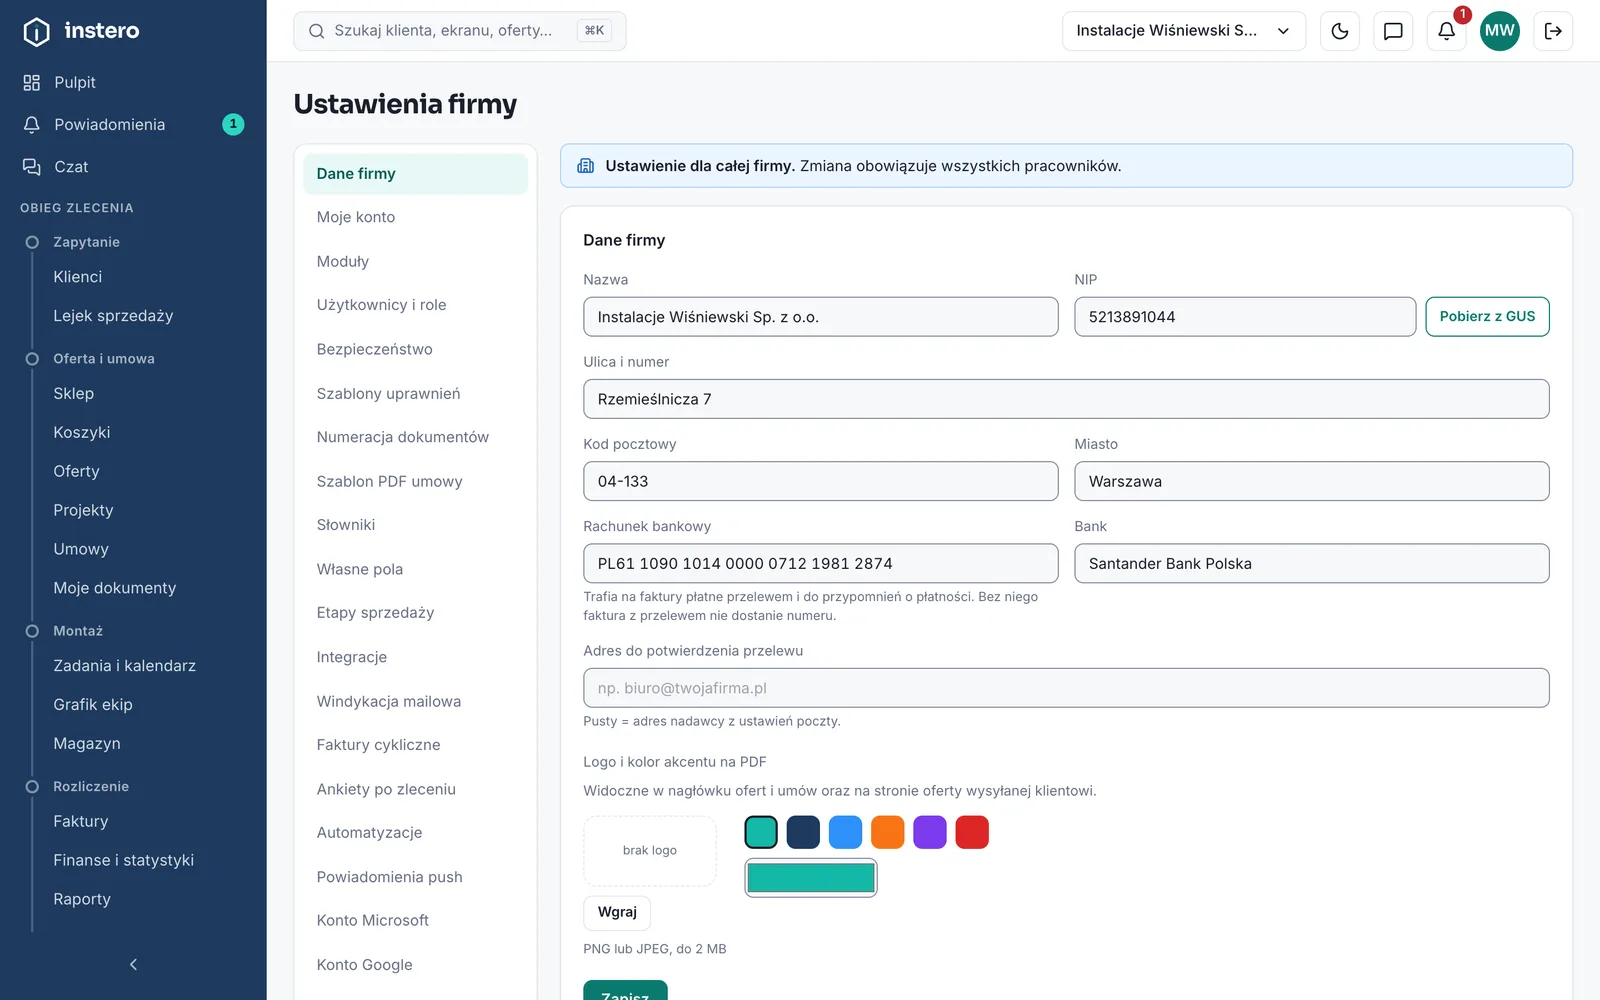Click Pobierz z GUS button
1600x1000 pixels.
click(x=1487, y=317)
